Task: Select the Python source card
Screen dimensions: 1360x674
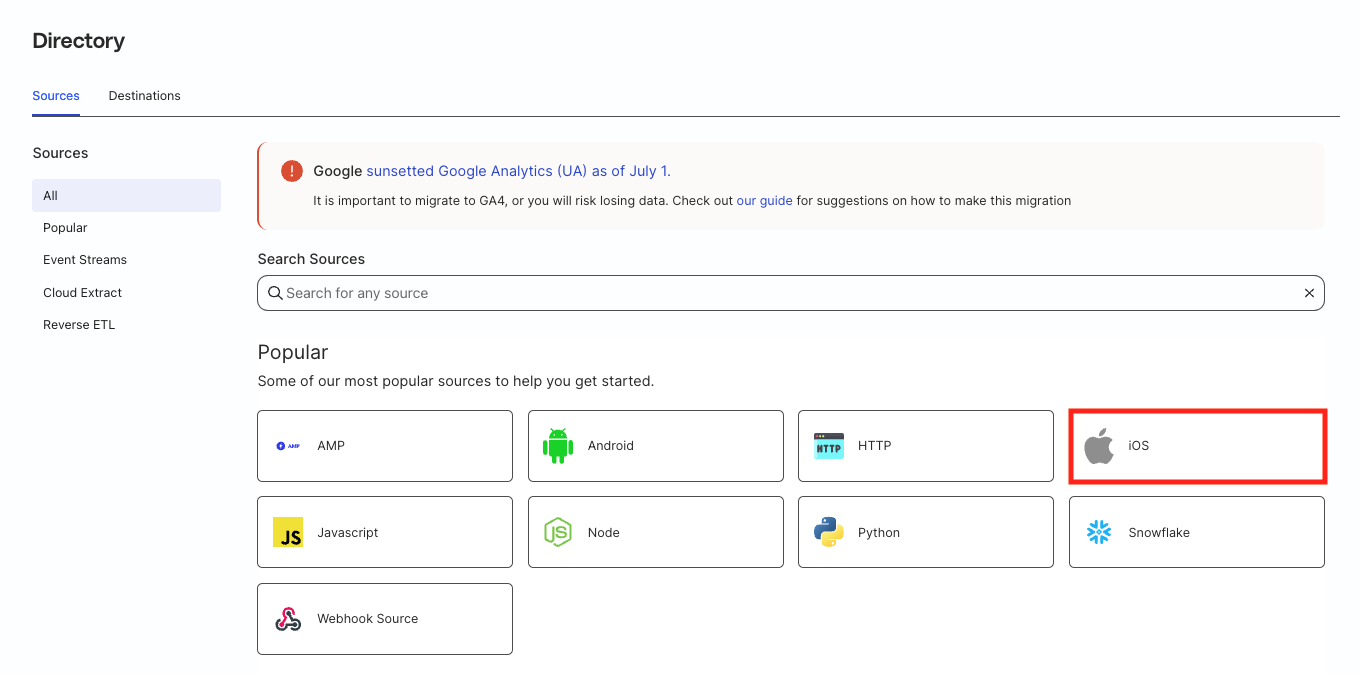Action: pyautogui.click(x=926, y=533)
